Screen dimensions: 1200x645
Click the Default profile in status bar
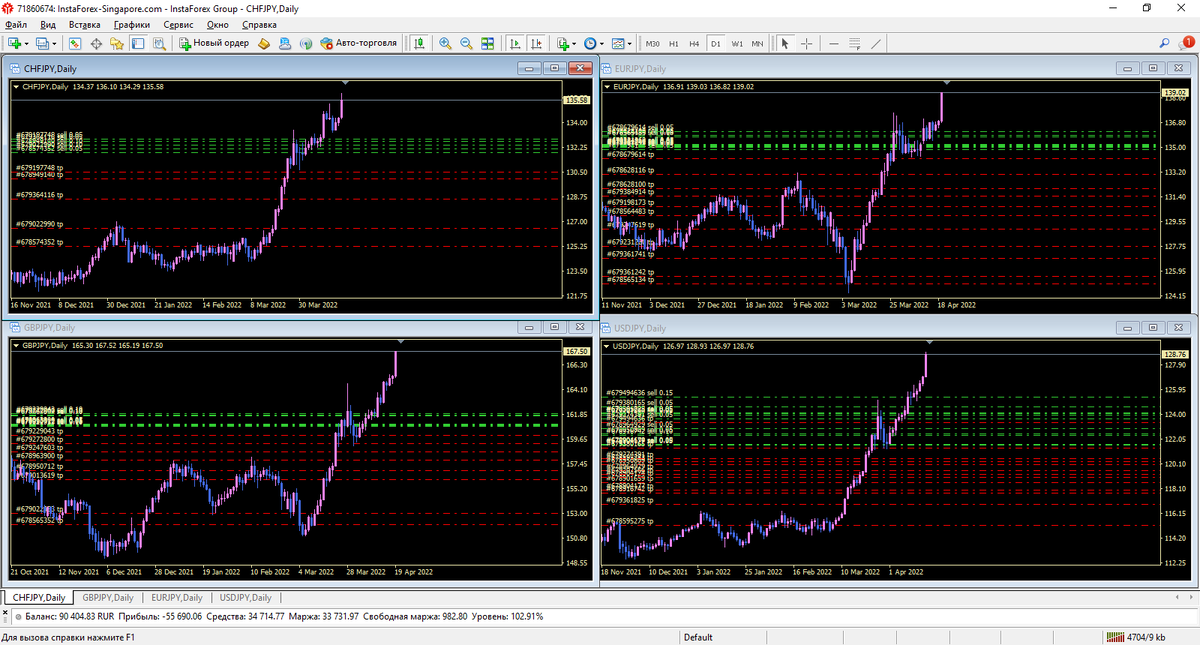coord(698,637)
